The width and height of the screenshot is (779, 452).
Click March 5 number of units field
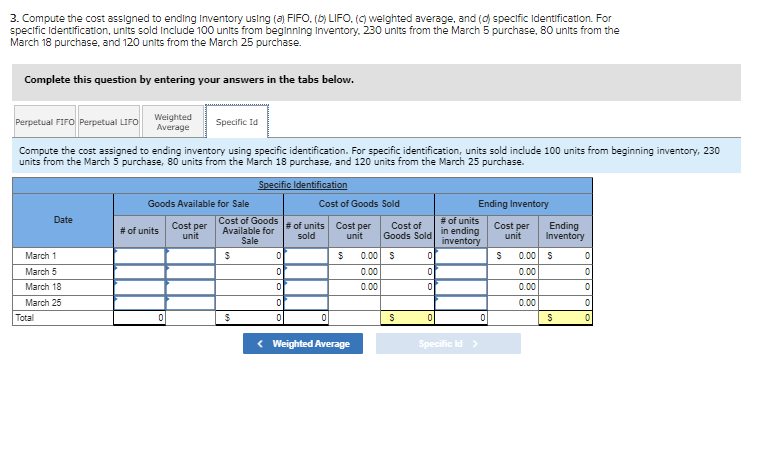(140, 272)
